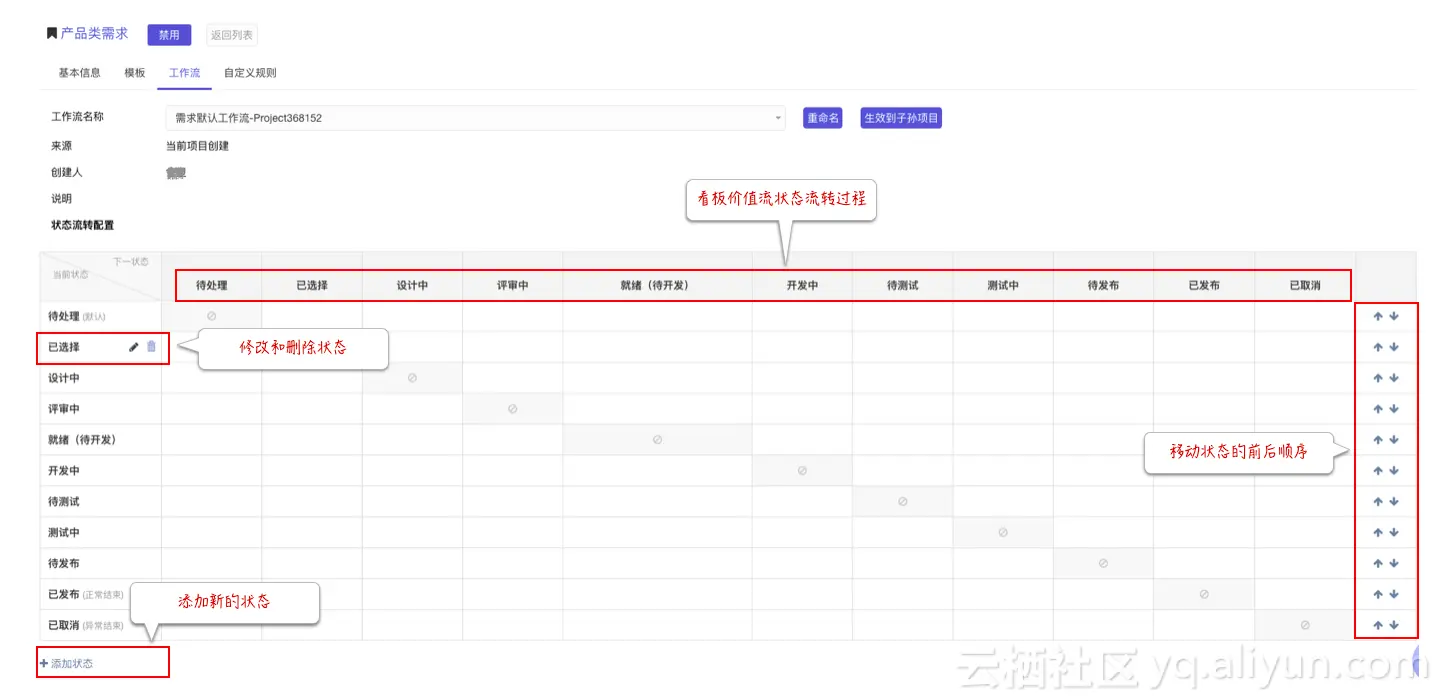
Task: Click up arrow for 已选择 row
Action: [x=1377, y=348]
